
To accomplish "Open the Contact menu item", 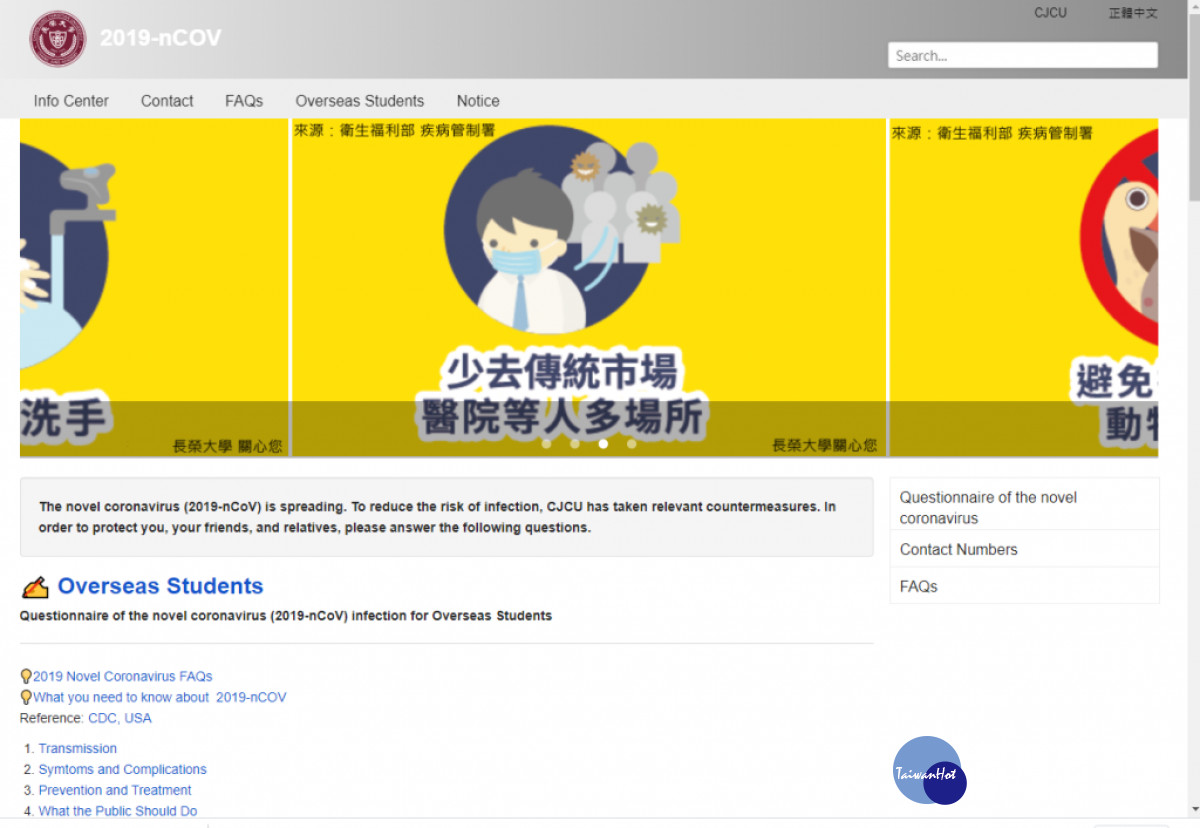I will pos(167,101).
